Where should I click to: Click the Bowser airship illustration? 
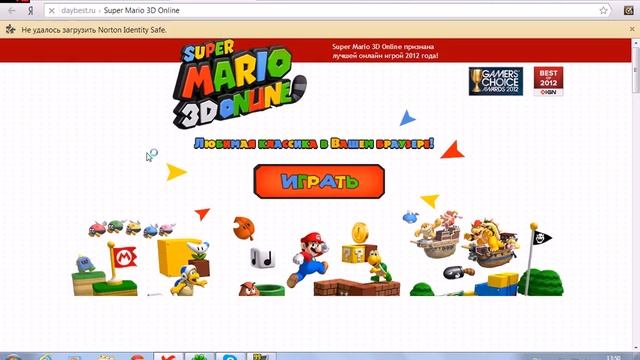[x=491, y=243]
